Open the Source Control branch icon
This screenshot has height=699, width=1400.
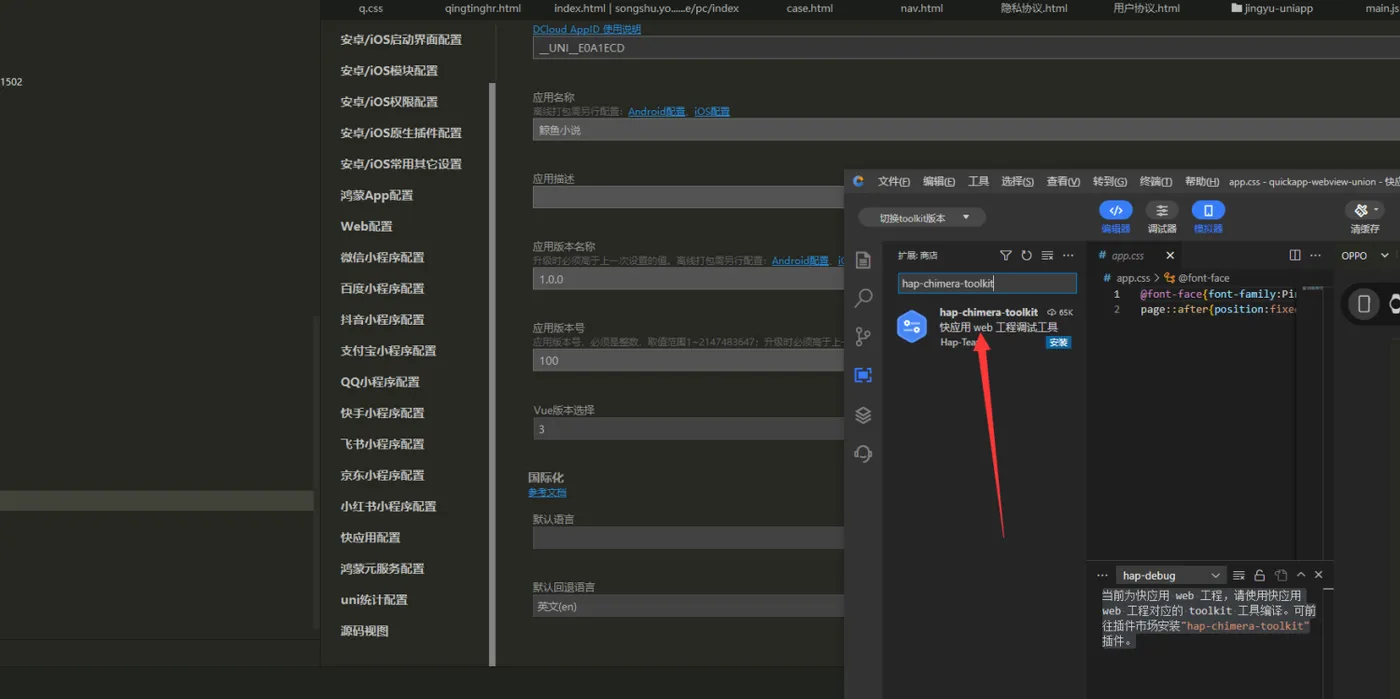[863, 337]
